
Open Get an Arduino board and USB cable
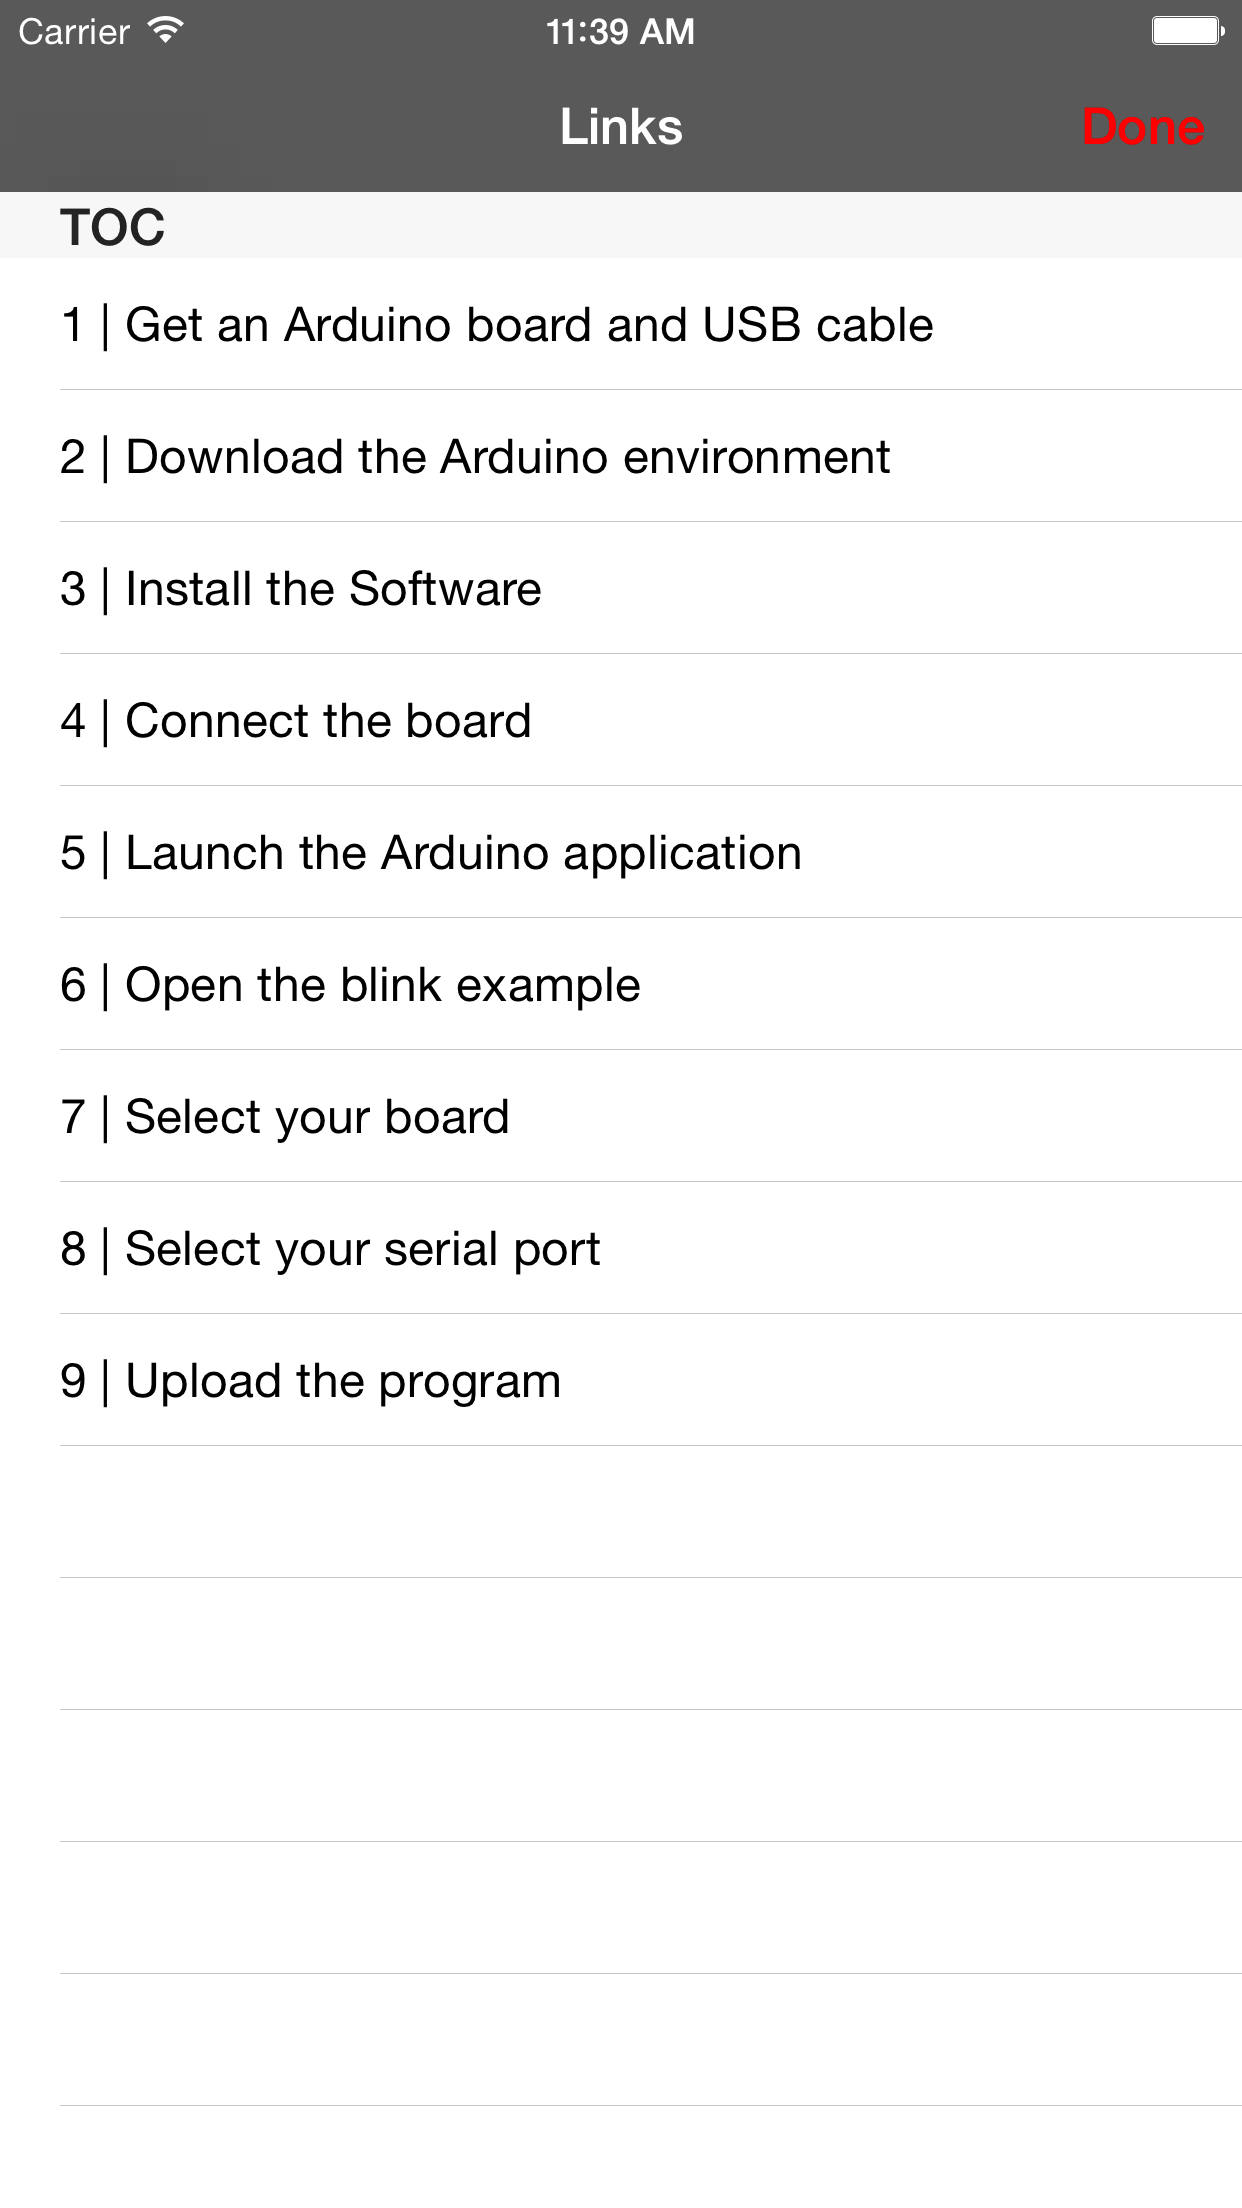[x=497, y=322]
